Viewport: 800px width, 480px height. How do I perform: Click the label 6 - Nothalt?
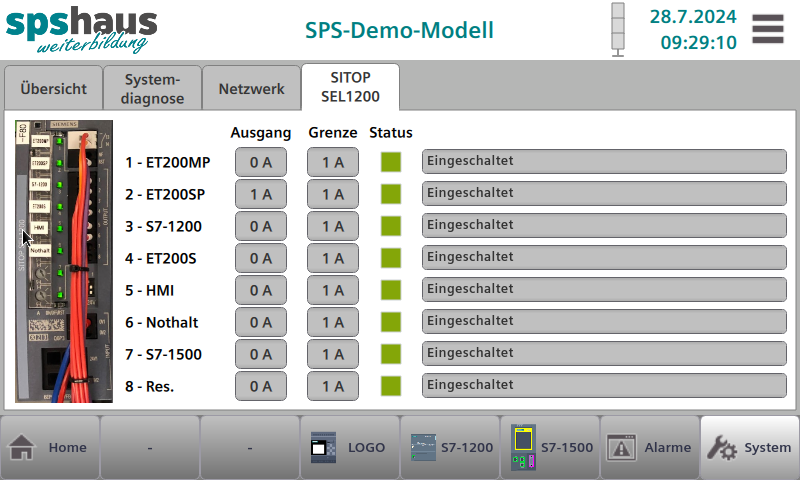[162, 322]
